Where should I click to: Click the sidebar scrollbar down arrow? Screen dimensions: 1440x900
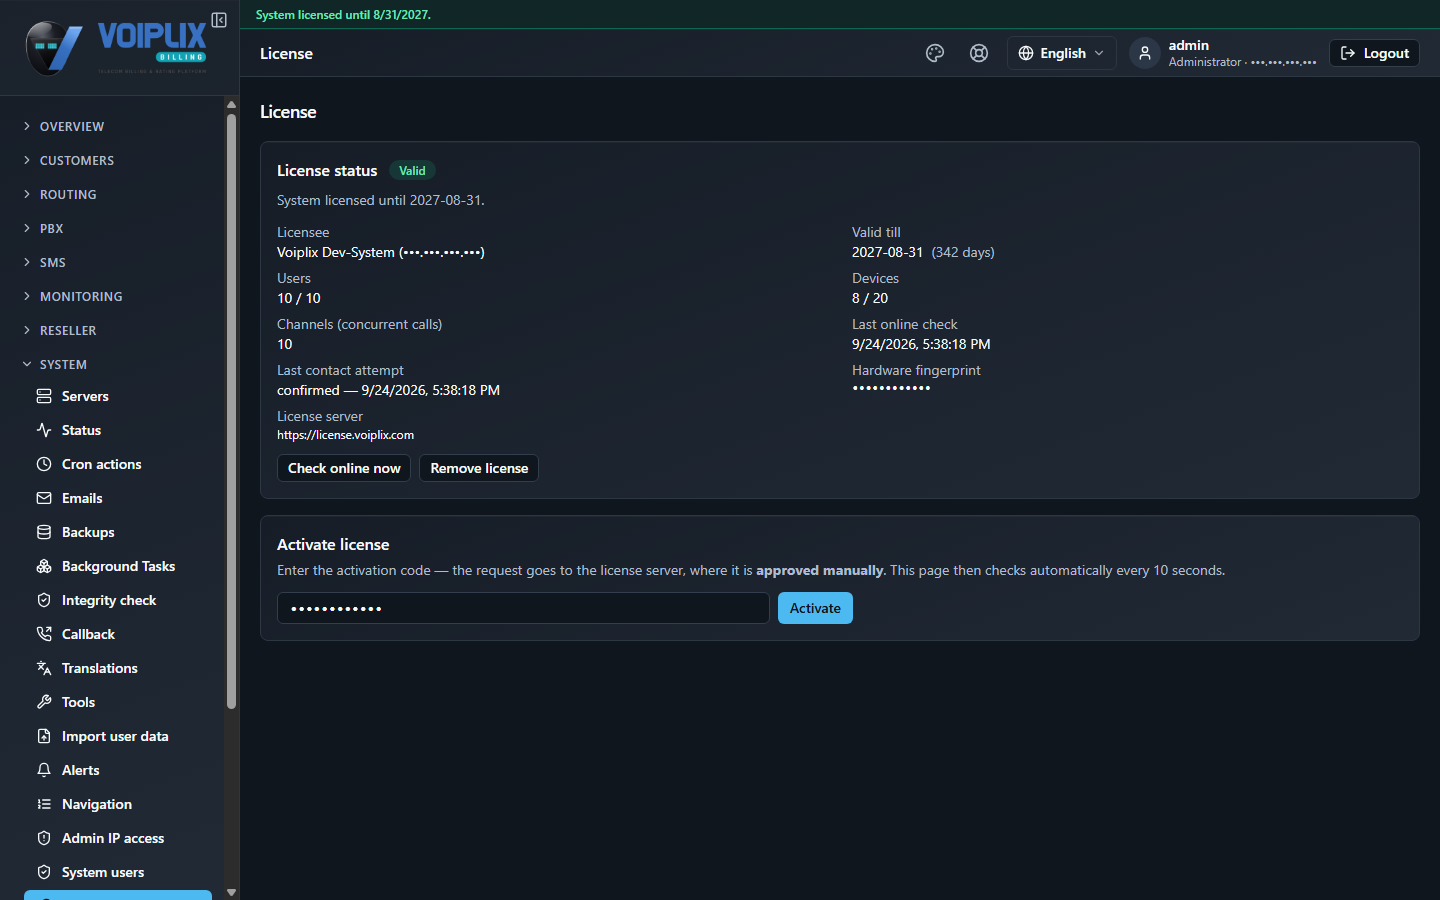point(231,892)
